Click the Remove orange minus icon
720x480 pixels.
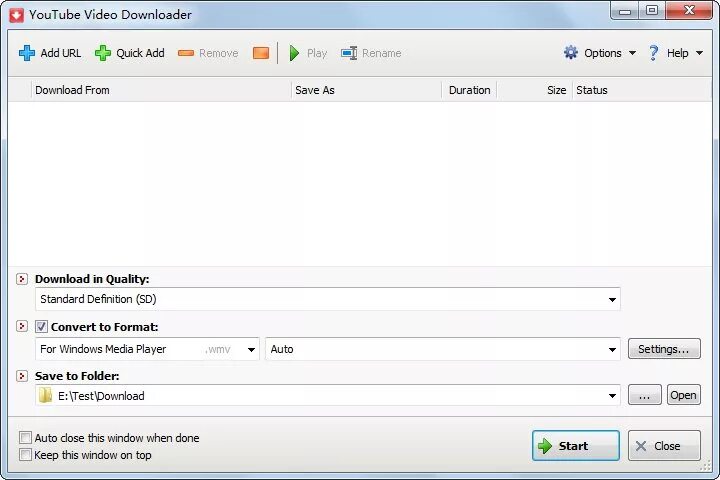tap(186, 53)
